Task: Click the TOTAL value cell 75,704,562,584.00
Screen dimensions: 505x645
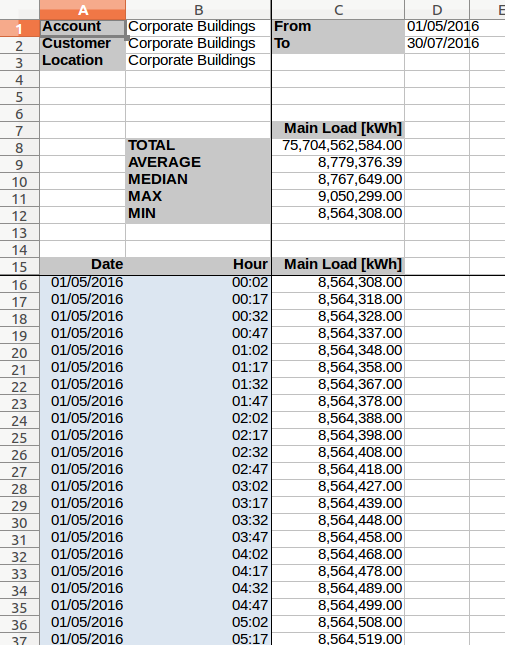Action: tap(338, 146)
